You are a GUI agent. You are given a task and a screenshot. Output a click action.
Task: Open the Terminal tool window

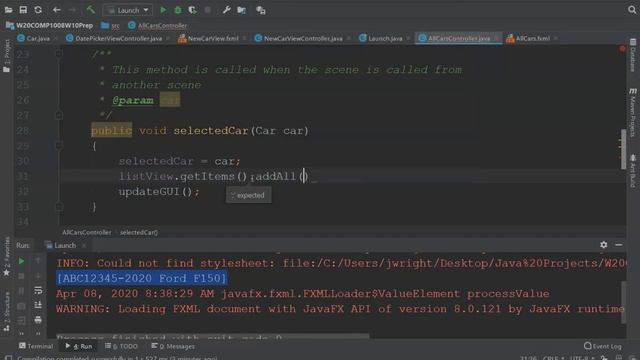click(36, 347)
